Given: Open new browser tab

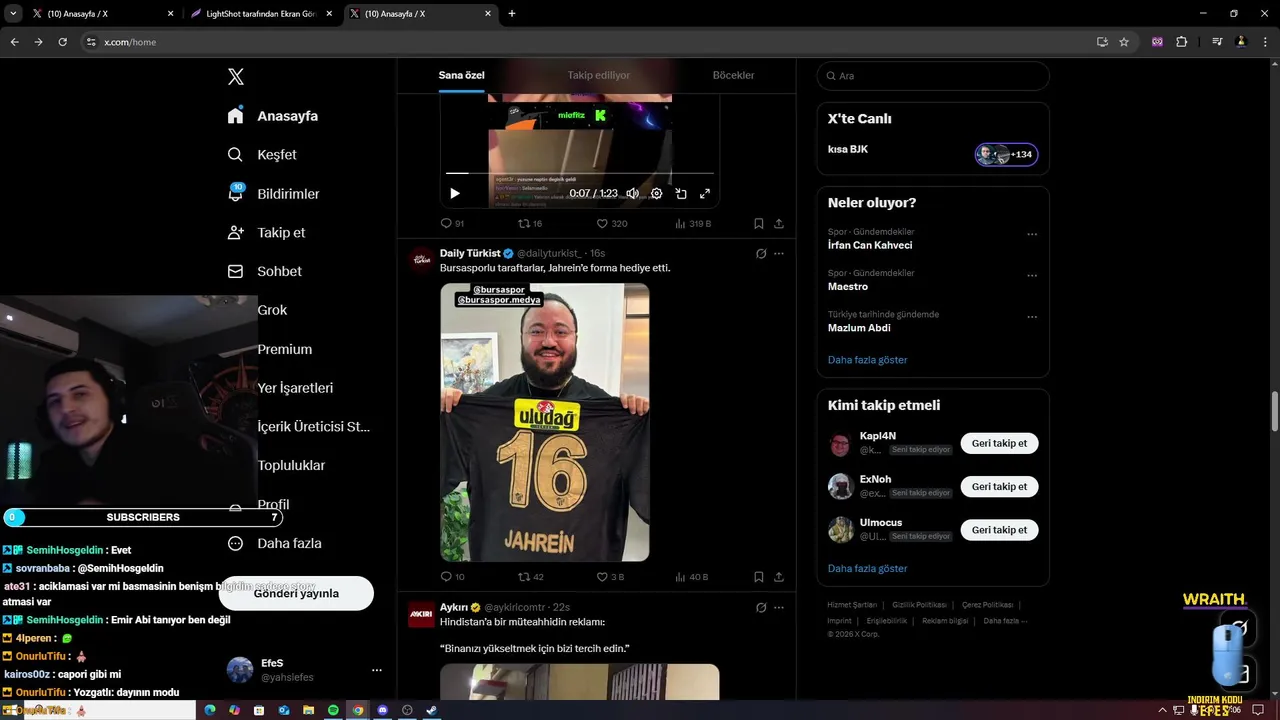Looking at the screenshot, I should 512,14.
